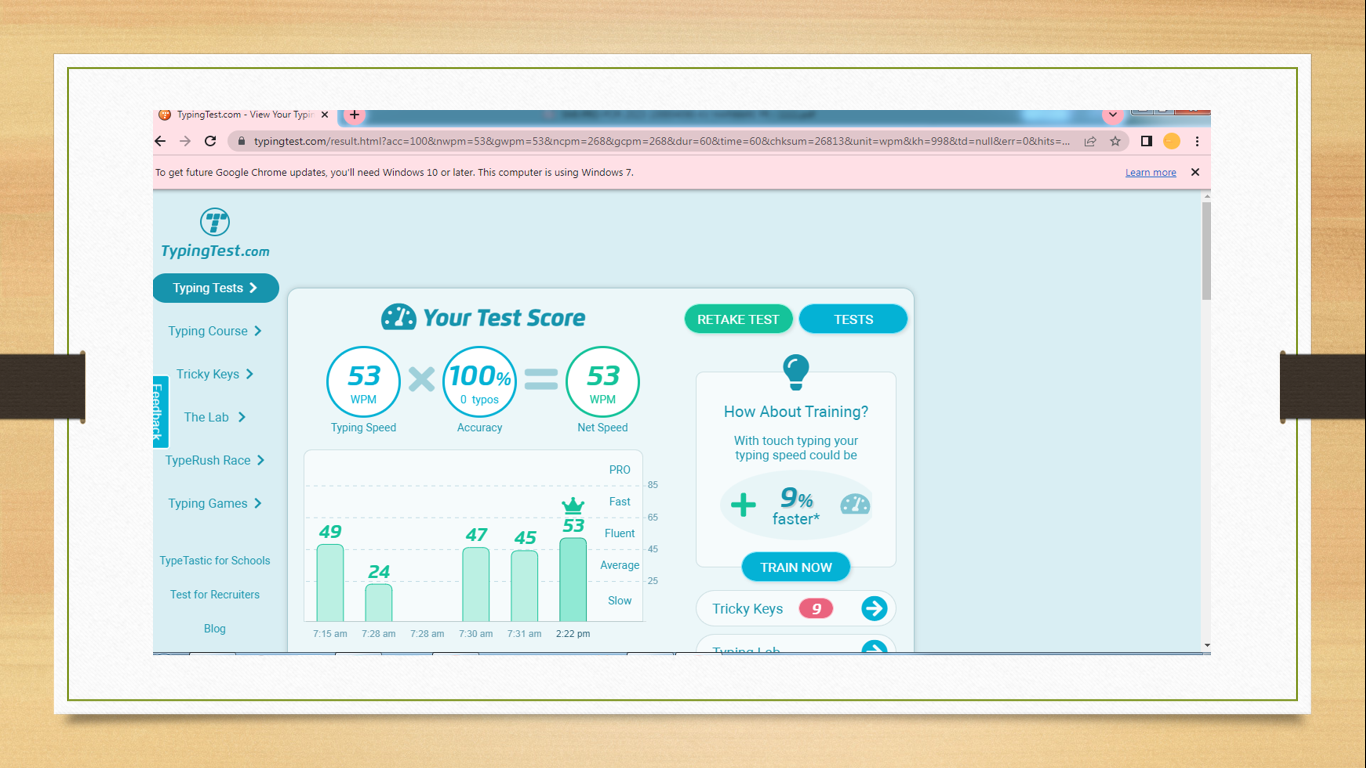Screen dimensions: 1366x768
Task: Click the red 9 badge on Tricky Keys card
Action: [816, 608]
